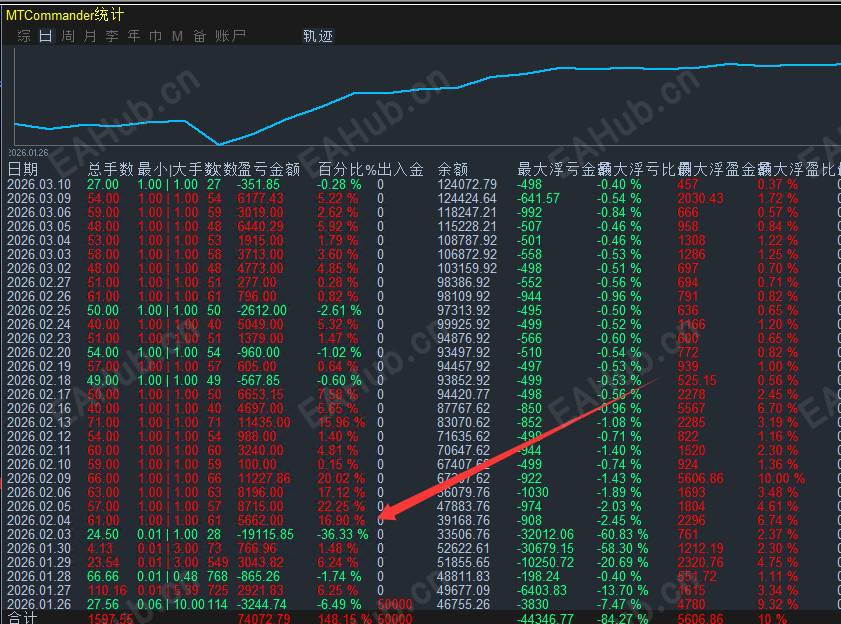The height and width of the screenshot is (624, 841).
Task: Click the 合计 total row label
Action: [x=22, y=618]
